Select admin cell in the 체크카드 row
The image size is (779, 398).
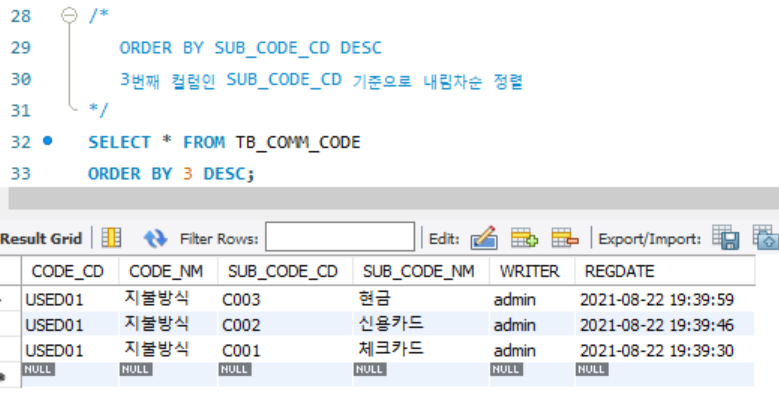point(532,350)
